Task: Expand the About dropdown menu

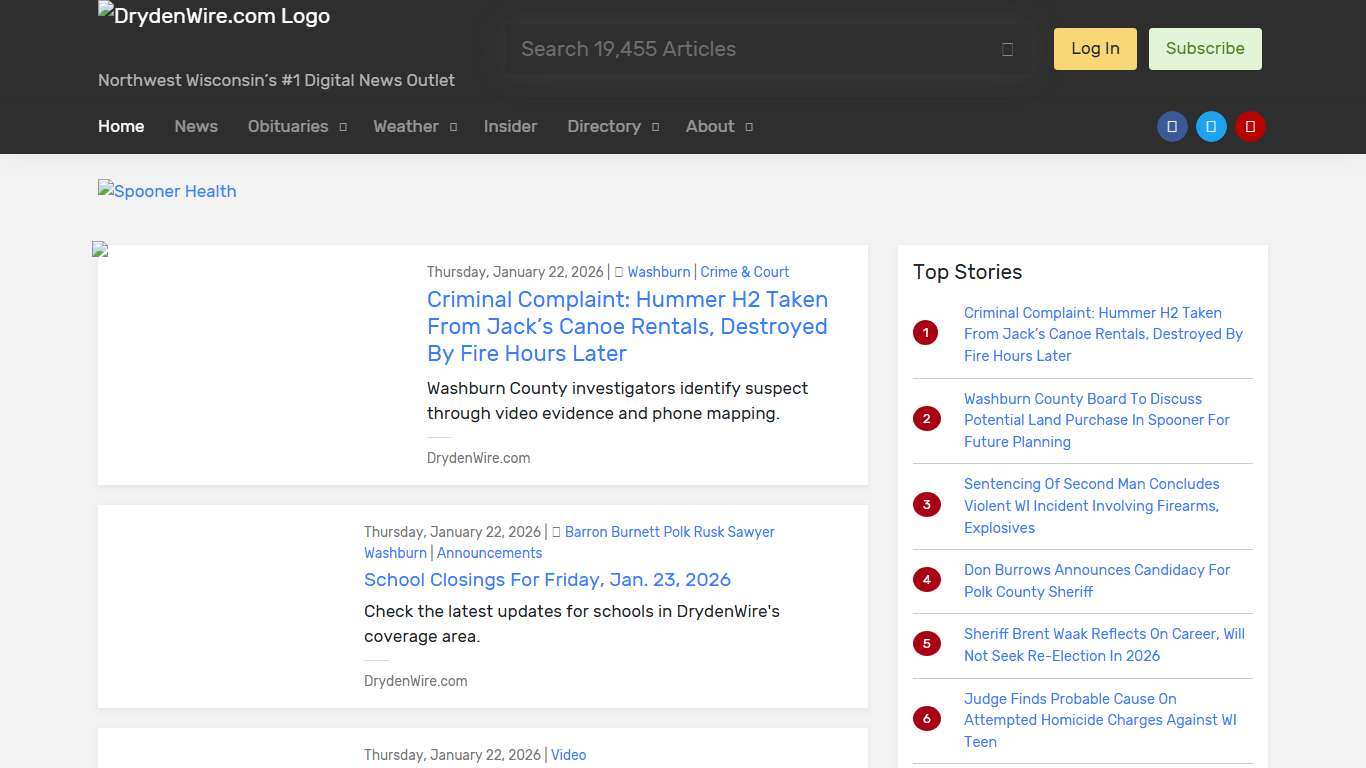Action: click(x=718, y=127)
